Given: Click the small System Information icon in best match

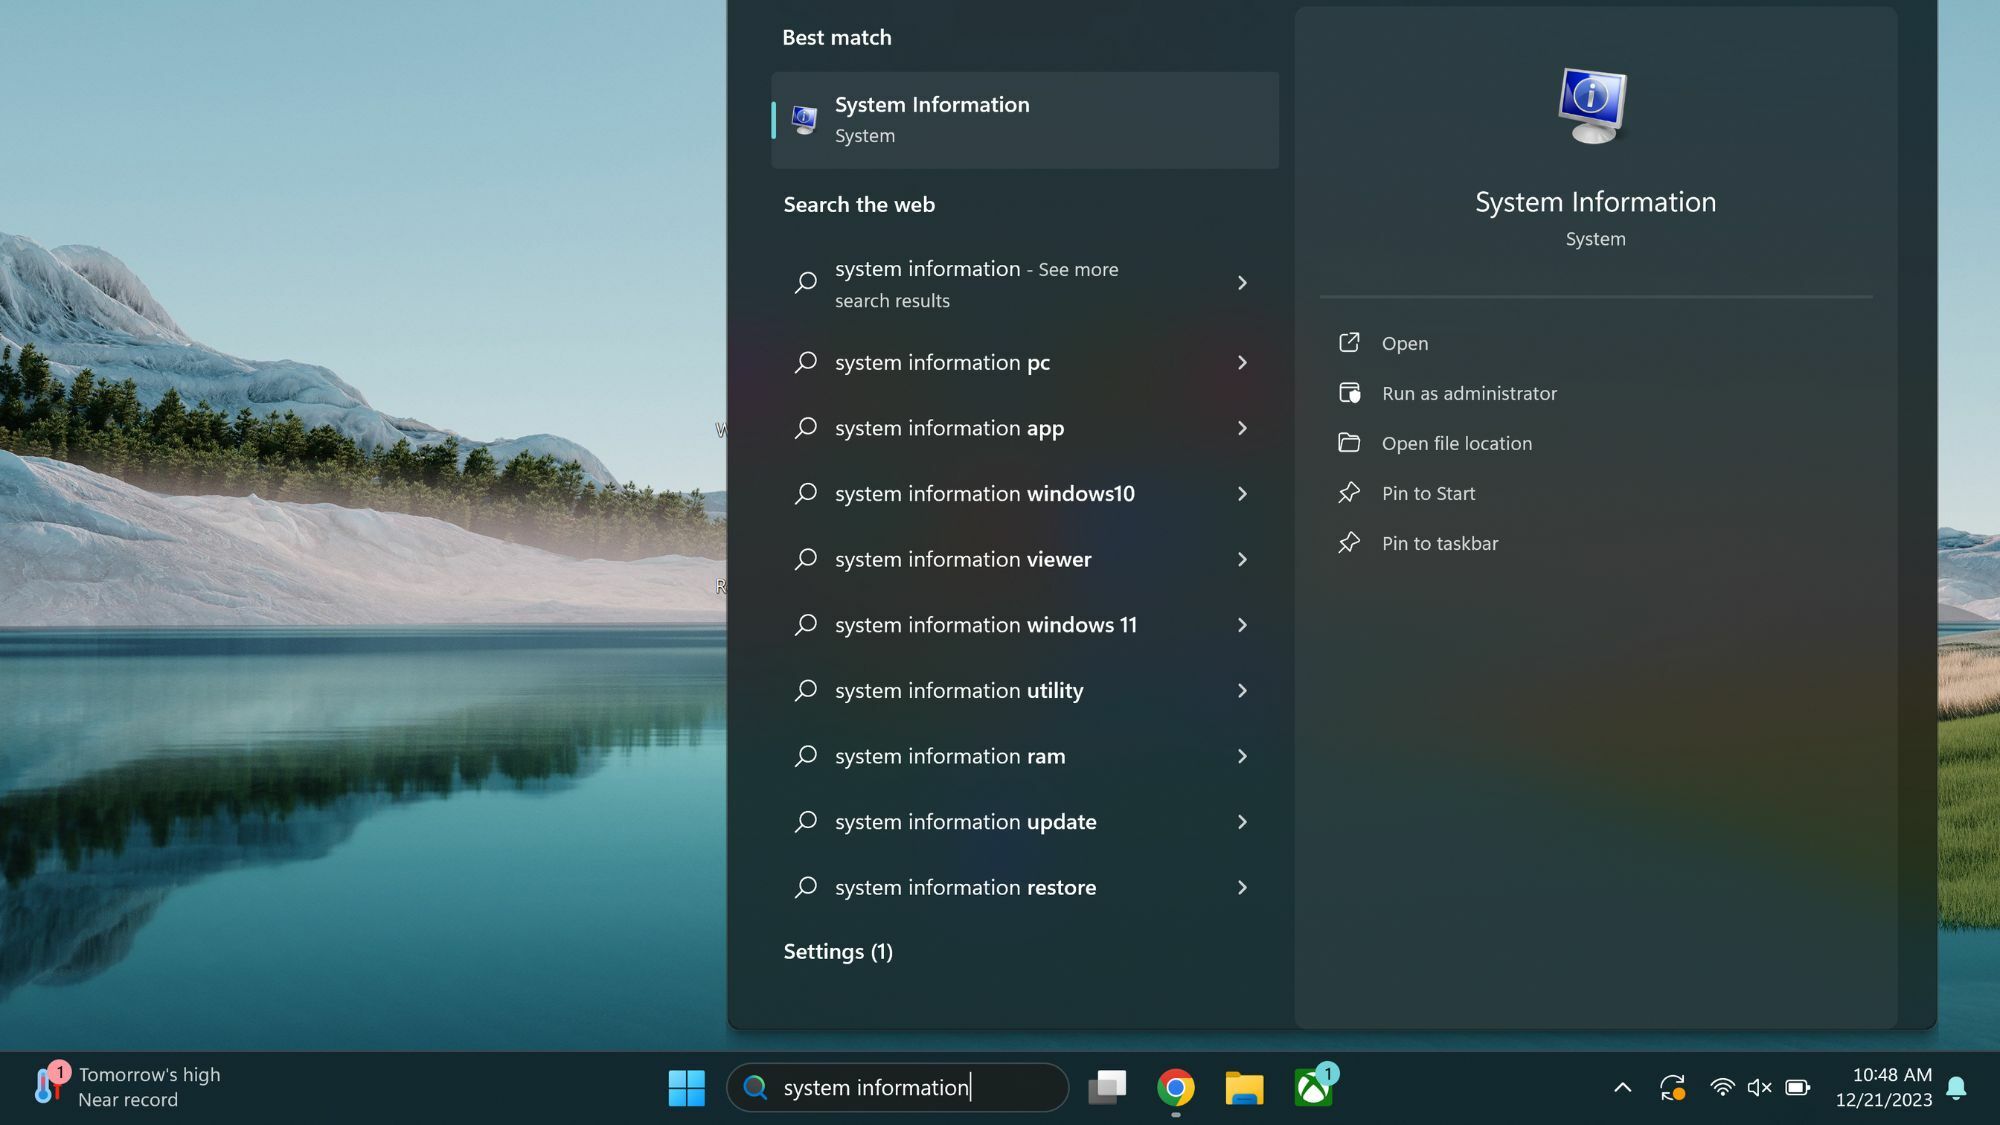Looking at the screenshot, I should point(804,120).
